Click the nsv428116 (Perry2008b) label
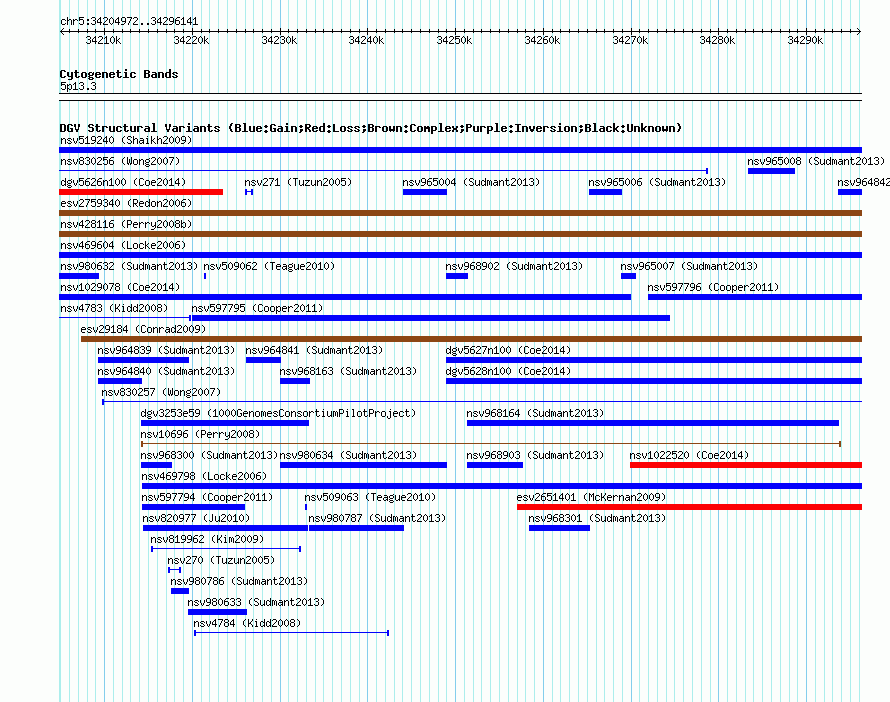This screenshot has width=890, height=702. 126,224
